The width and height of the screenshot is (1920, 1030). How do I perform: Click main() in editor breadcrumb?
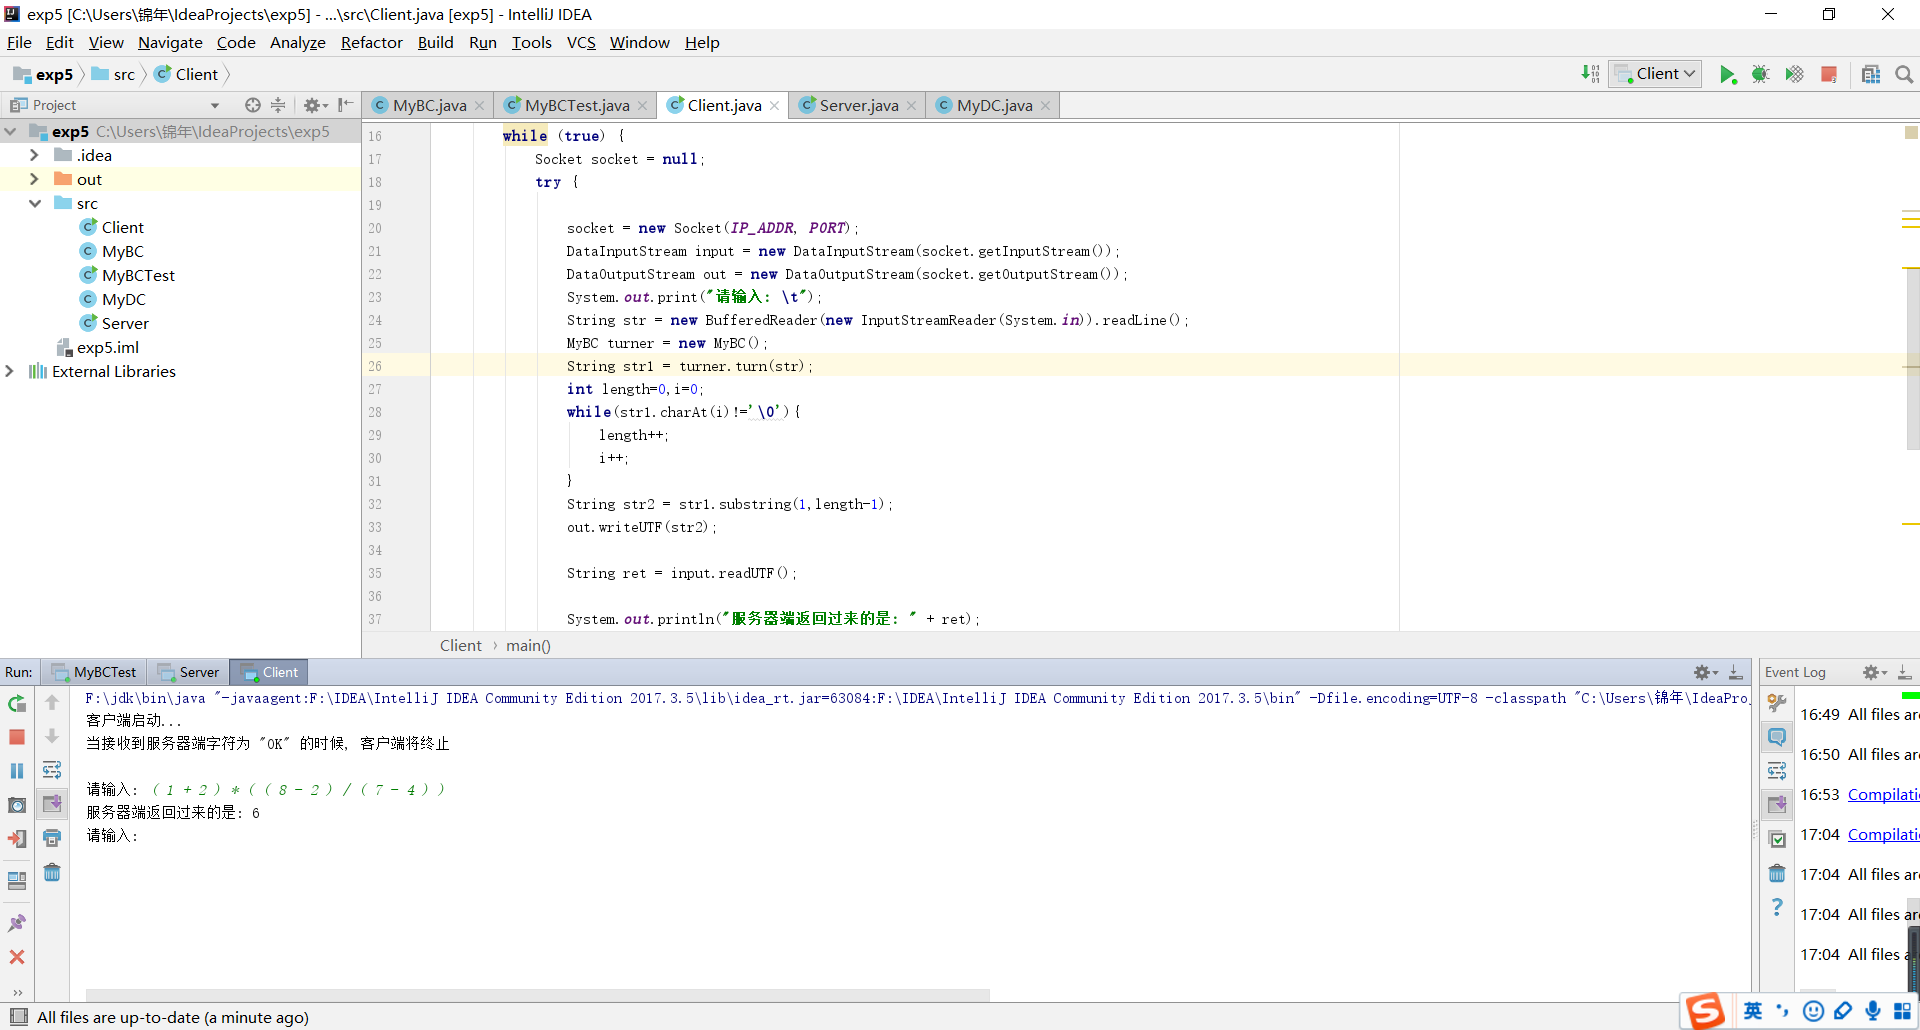pyautogui.click(x=528, y=645)
